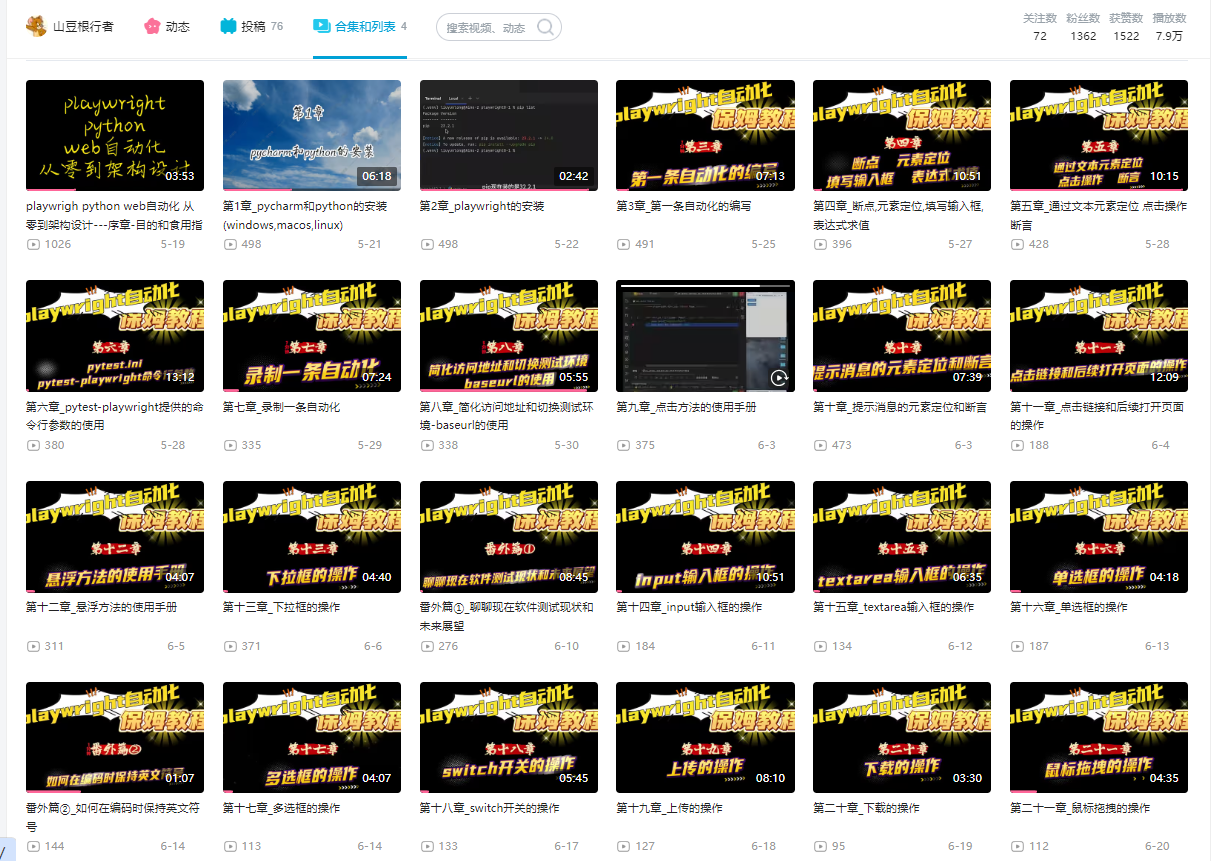This screenshot has height=861, width=1211.
Task: Open the 第四章 断点,元素定位 thumbnail
Action: [902, 136]
